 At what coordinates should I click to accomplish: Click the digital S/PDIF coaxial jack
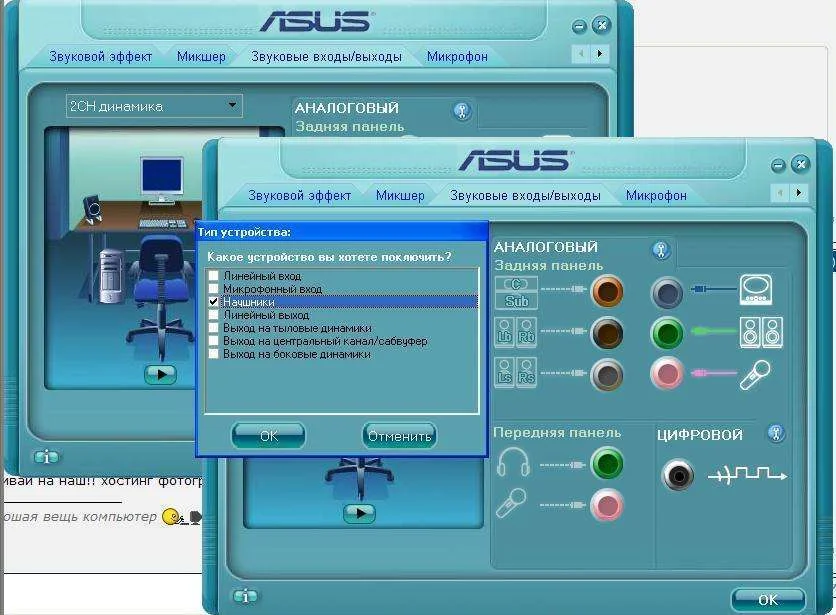click(678, 475)
